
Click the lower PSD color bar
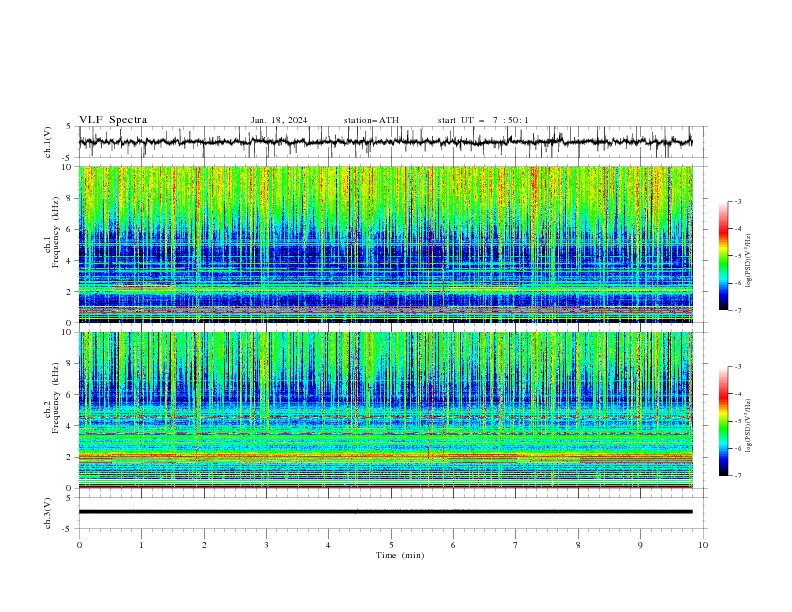click(723, 421)
